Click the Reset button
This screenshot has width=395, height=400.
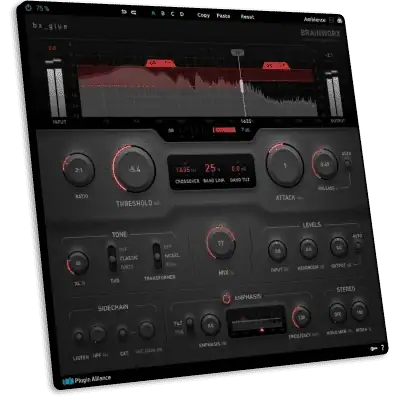click(x=247, y=17)
